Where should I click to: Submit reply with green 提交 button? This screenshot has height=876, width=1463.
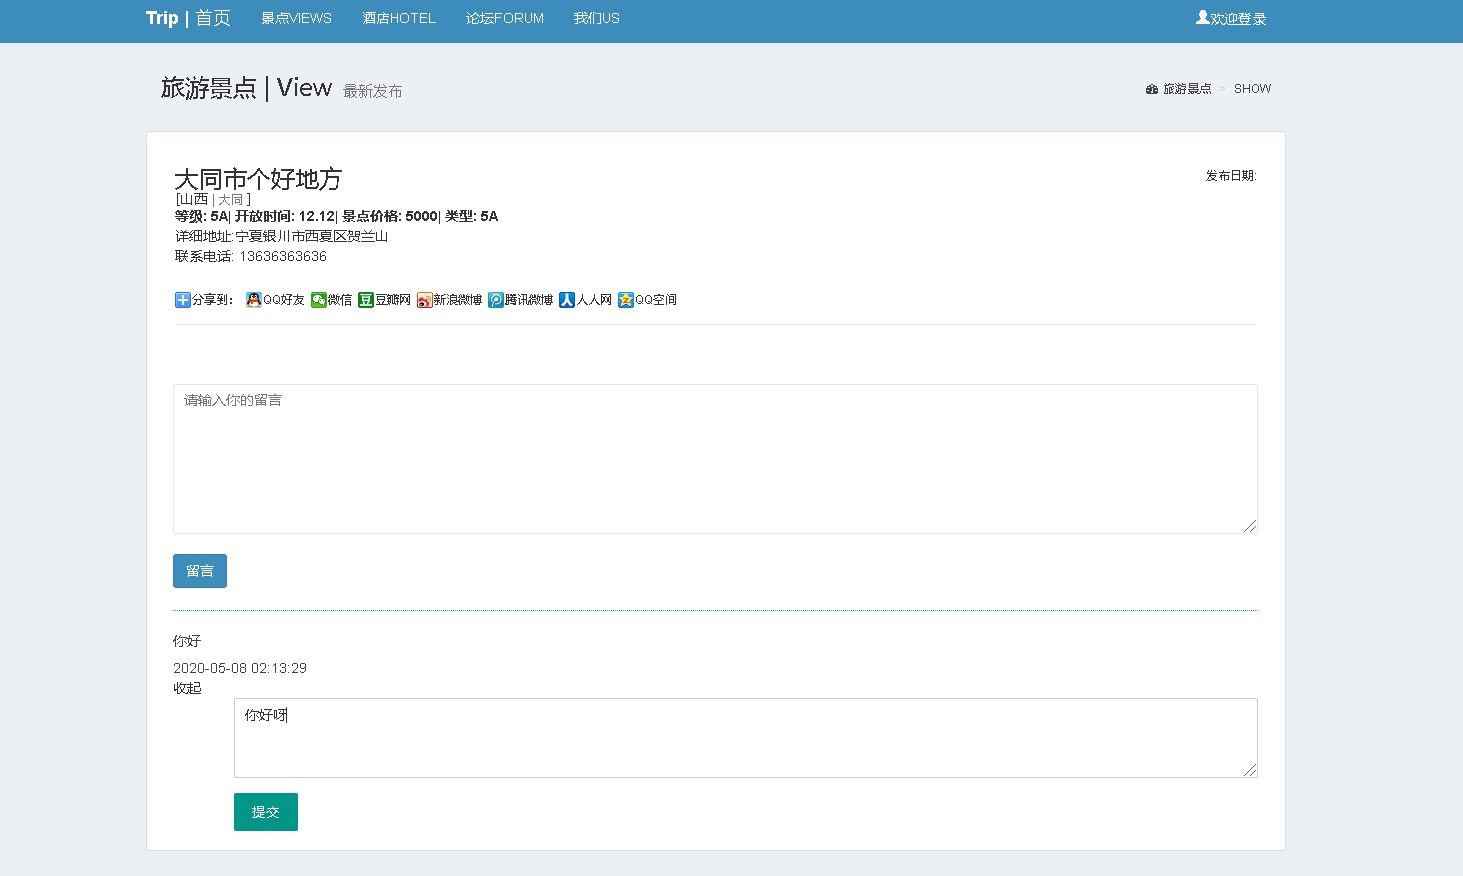(x=266, y=812)
